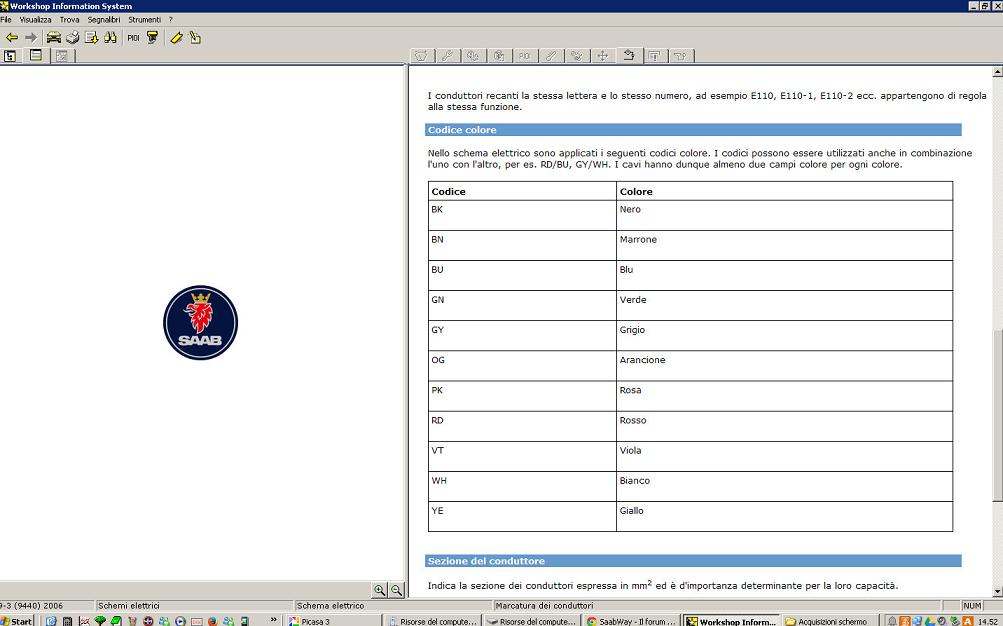
Task: Open the spanner tool icon tab
Action: coord(551,56)
